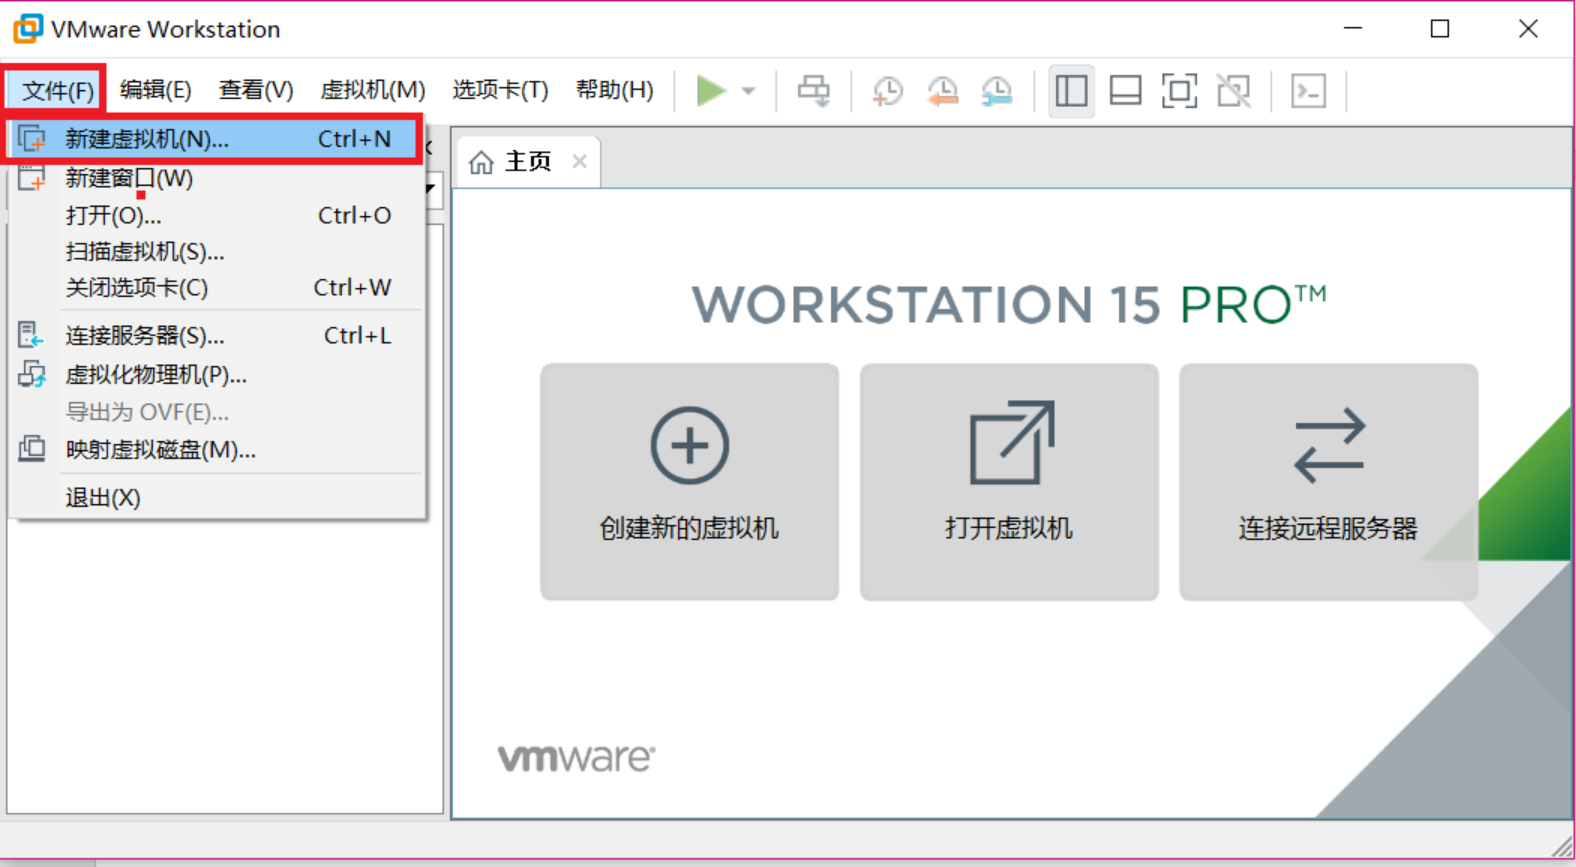Toggle the library sidebar view icon
Screen dimensions: 1576x867
click(x=1071, y=91)
